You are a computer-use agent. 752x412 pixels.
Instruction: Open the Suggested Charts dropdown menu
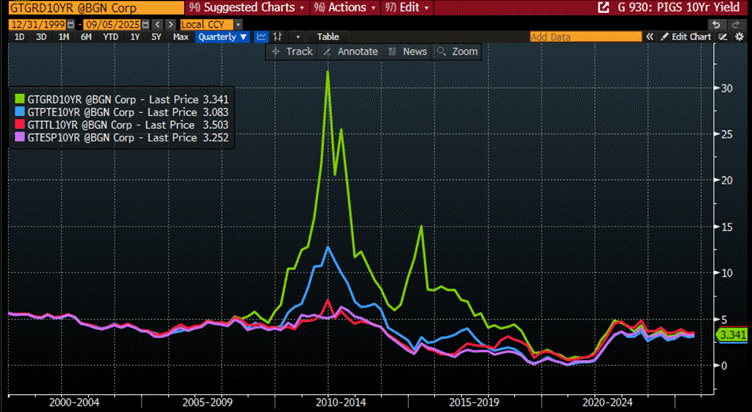[247, 8]
